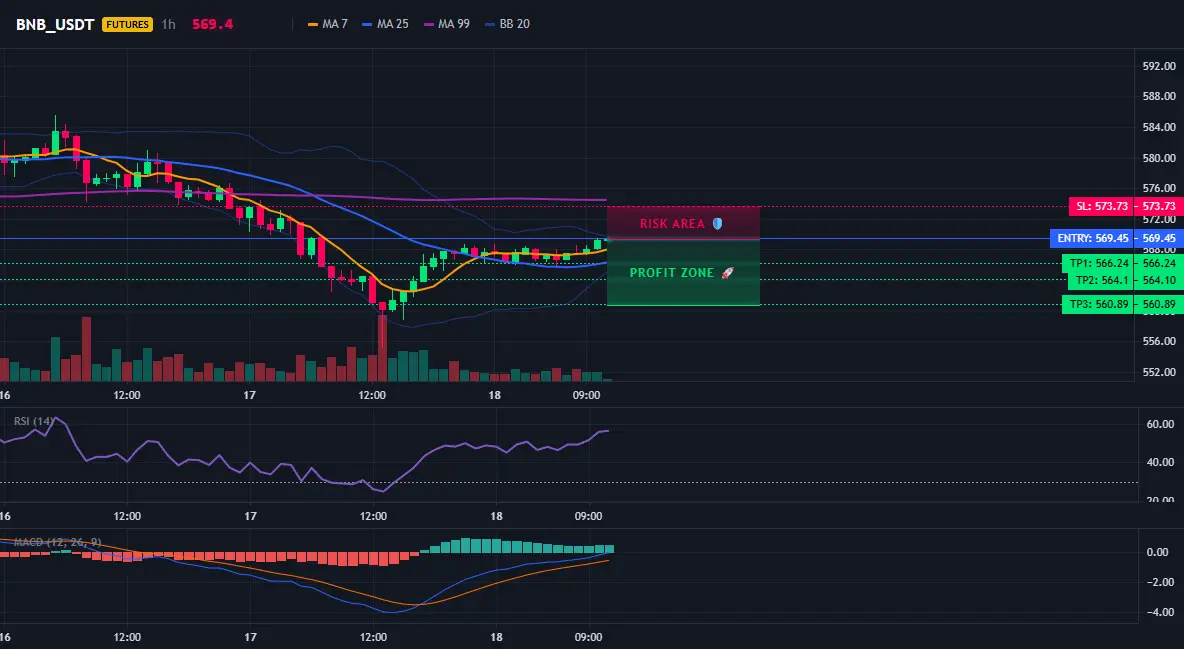
Task: Click the 18 date label under price chart
Action: (495, 395)
